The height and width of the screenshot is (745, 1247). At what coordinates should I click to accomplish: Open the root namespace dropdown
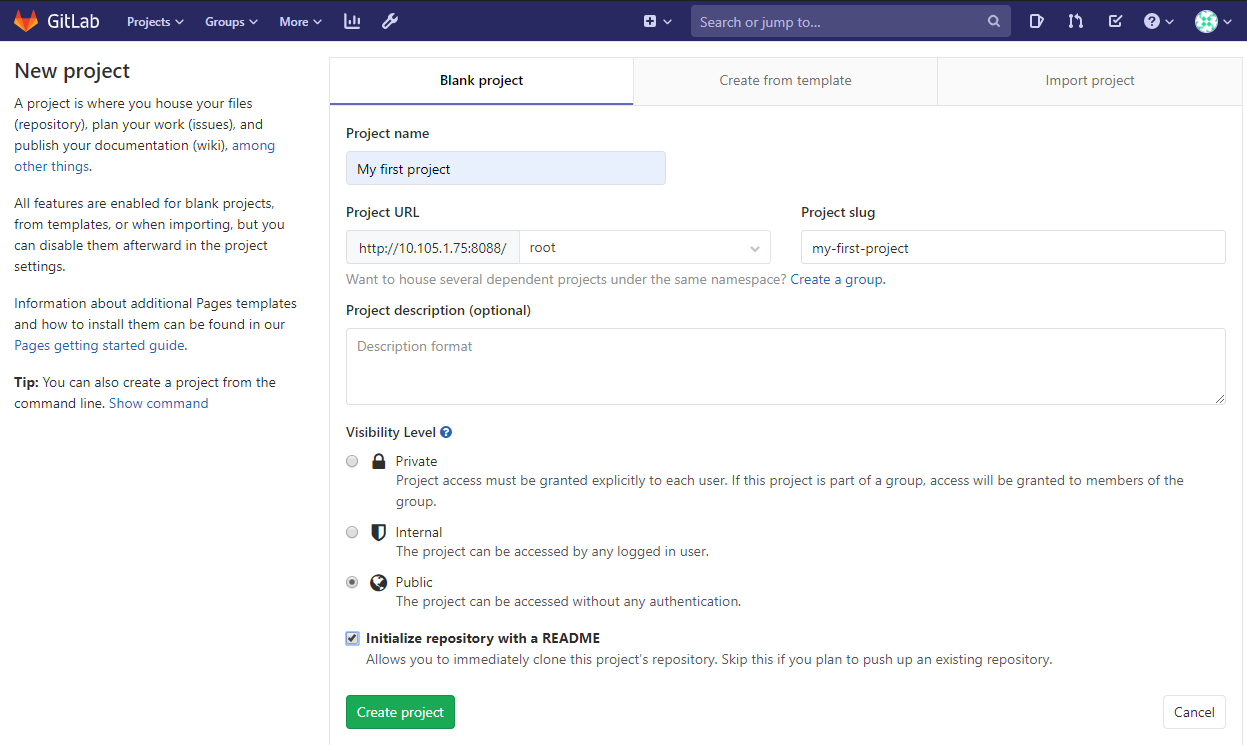tap(645, 247)
